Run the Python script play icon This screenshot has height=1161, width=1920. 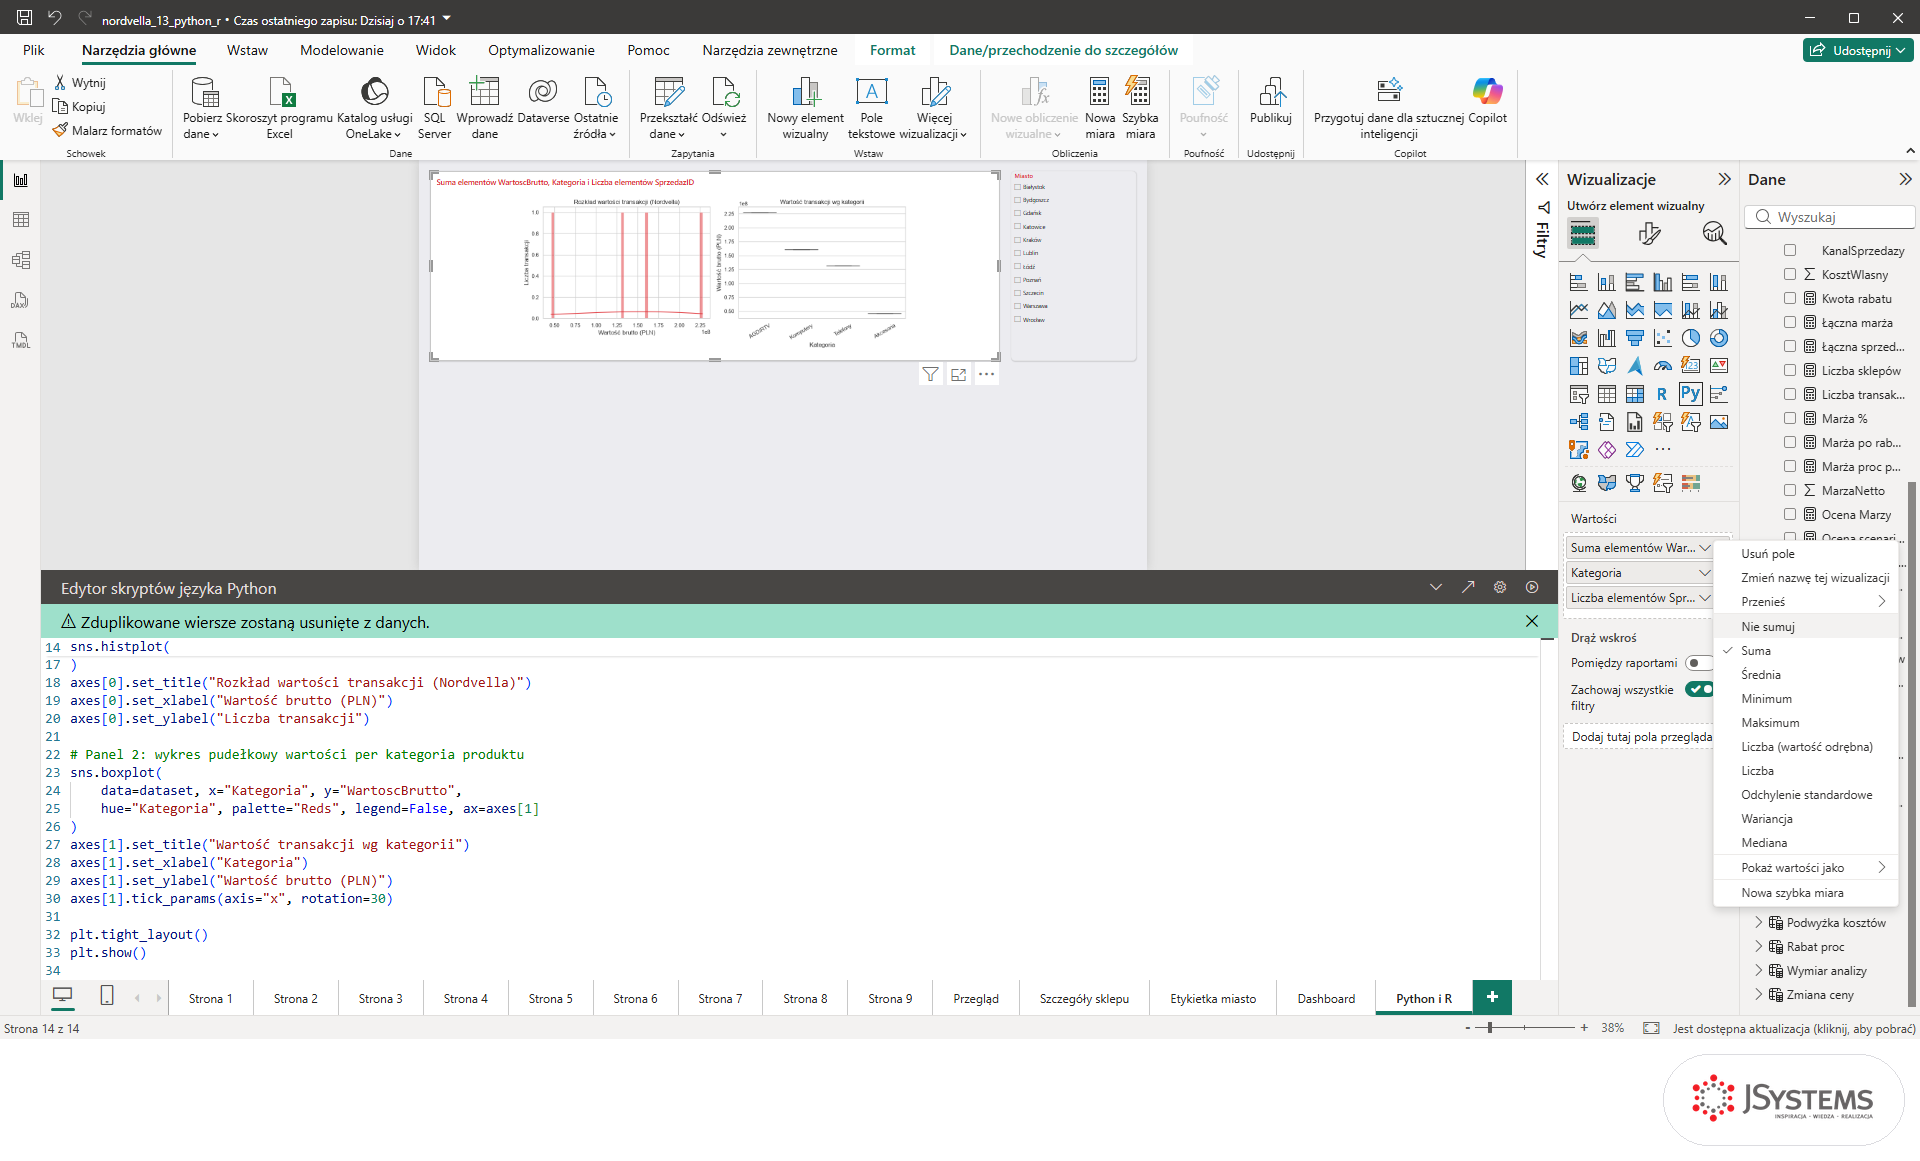tap(1532, 587)
